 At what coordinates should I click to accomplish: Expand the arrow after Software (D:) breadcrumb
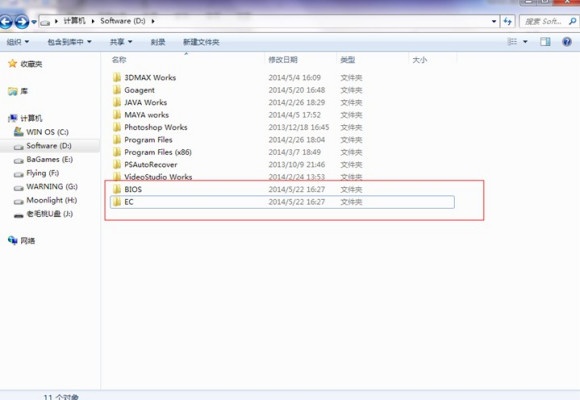pos(153,21)
